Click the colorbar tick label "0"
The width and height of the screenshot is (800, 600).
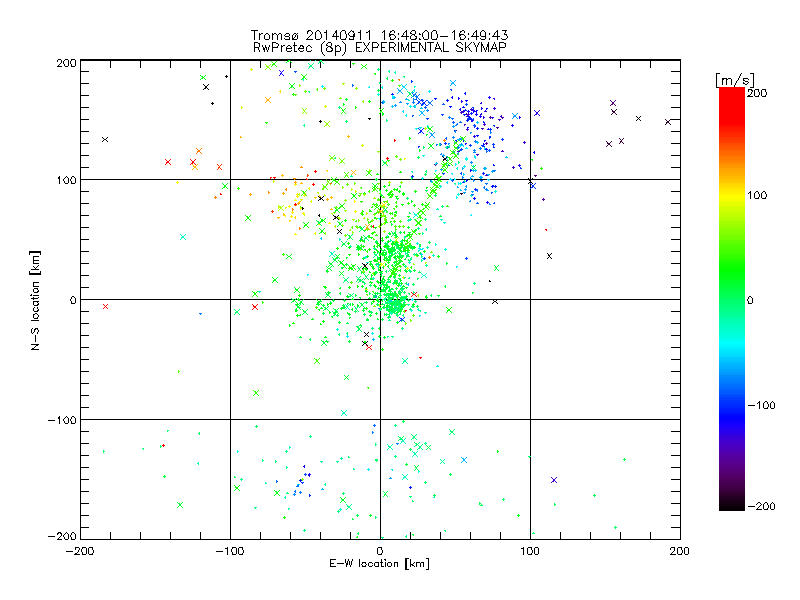click(x=750, y=300)
